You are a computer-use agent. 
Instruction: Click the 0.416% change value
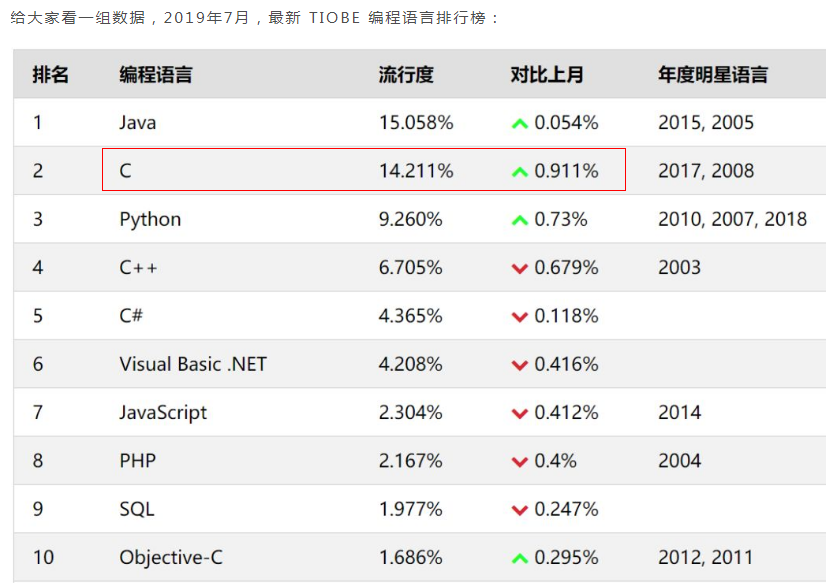(x=566, y=364)
